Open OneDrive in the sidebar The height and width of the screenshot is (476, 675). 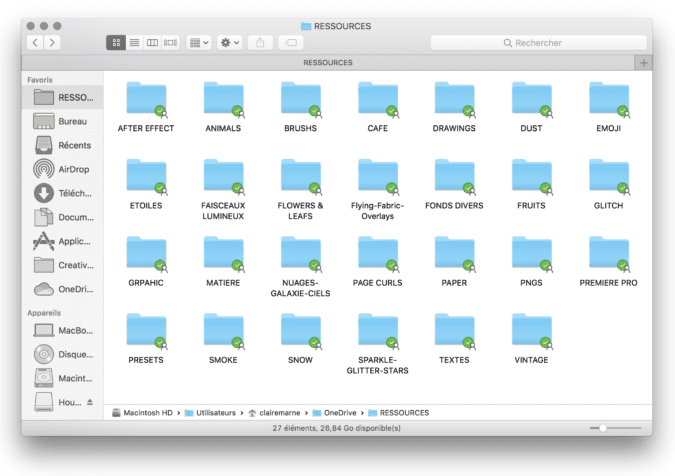(63, 289)
